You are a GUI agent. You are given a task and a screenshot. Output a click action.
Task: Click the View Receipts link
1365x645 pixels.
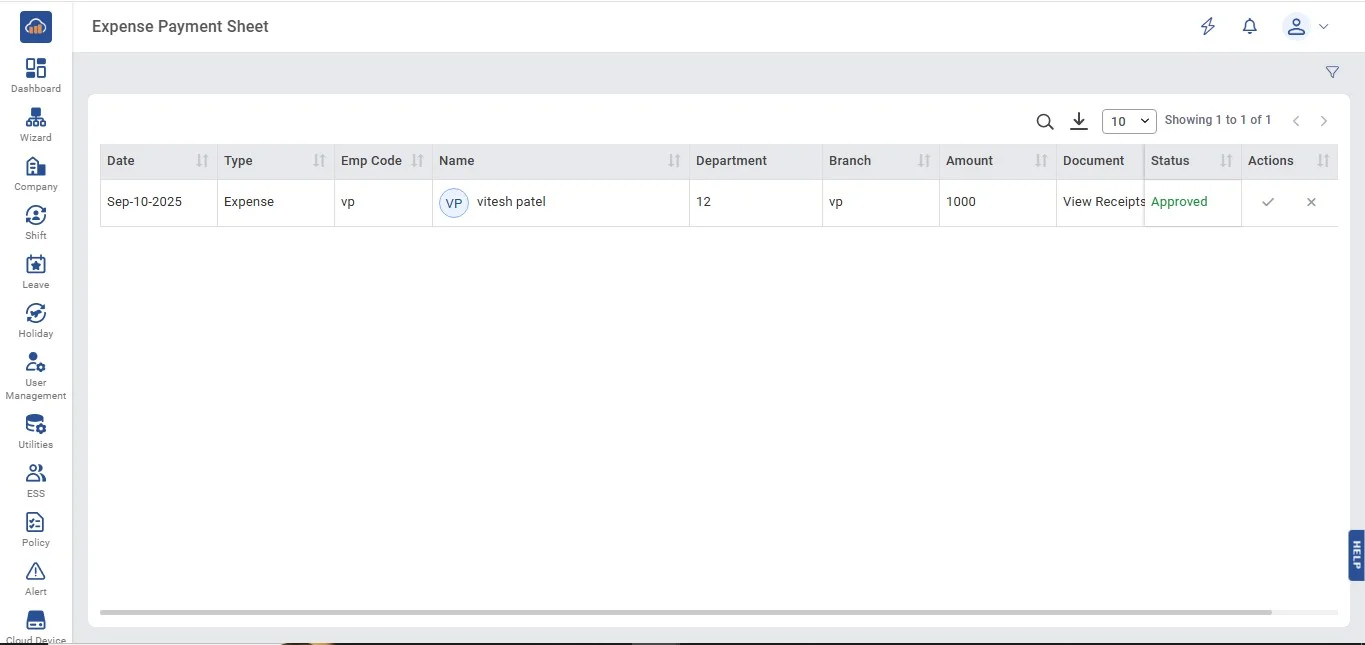pos(1103,202)
